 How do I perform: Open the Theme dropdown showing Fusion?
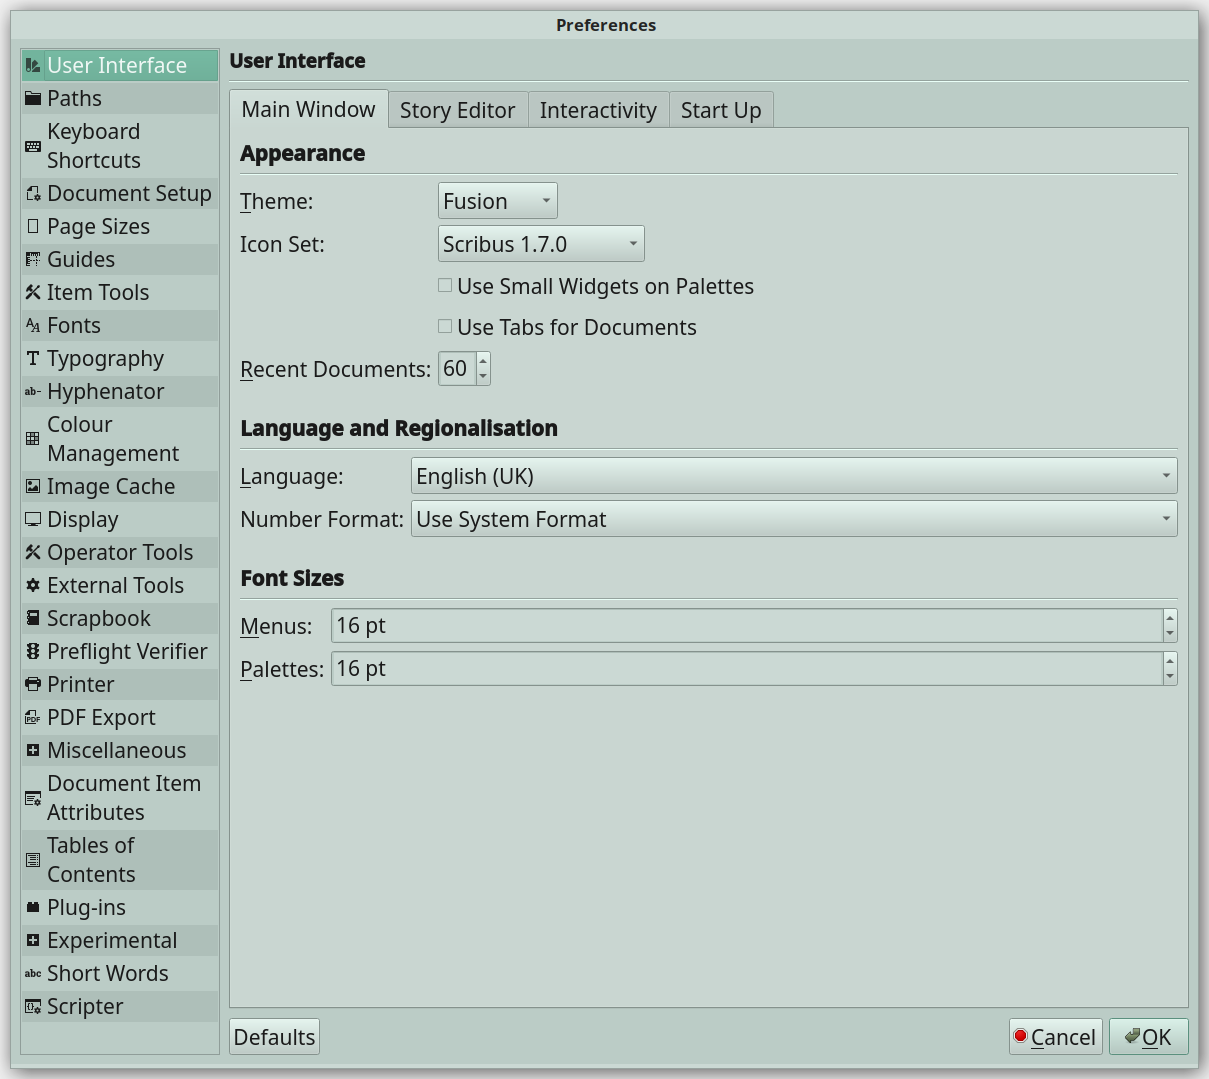tap(497, 201)
